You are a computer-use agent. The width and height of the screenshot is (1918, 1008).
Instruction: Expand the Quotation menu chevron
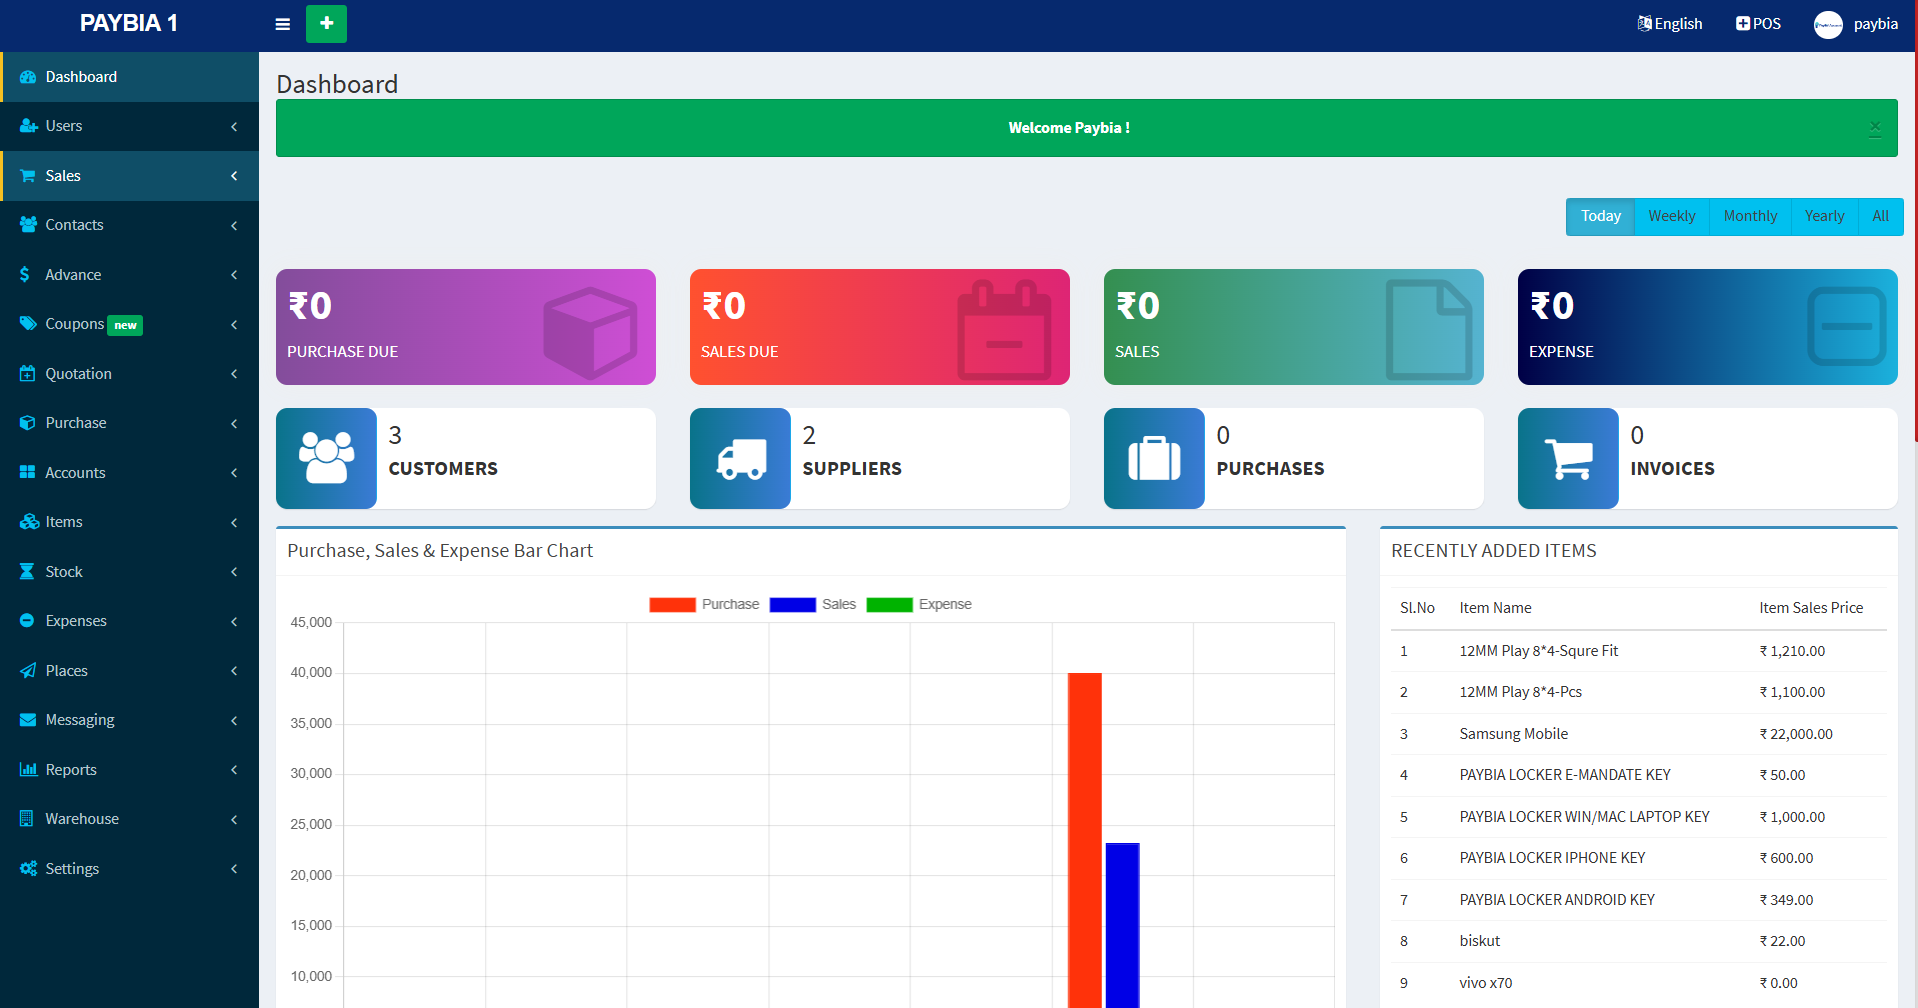234,374
